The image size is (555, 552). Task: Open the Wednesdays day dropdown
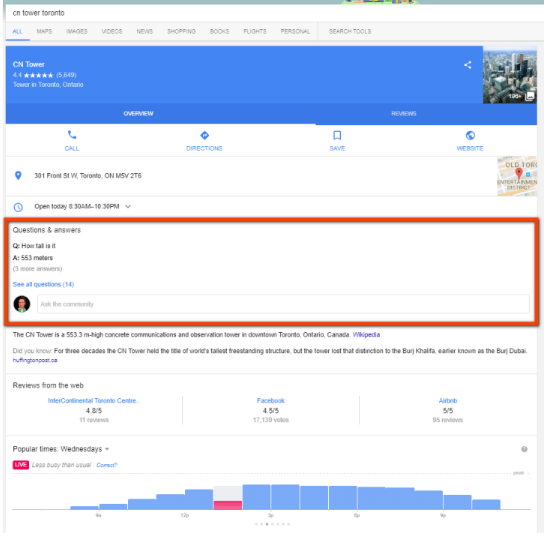coord(107,449)
